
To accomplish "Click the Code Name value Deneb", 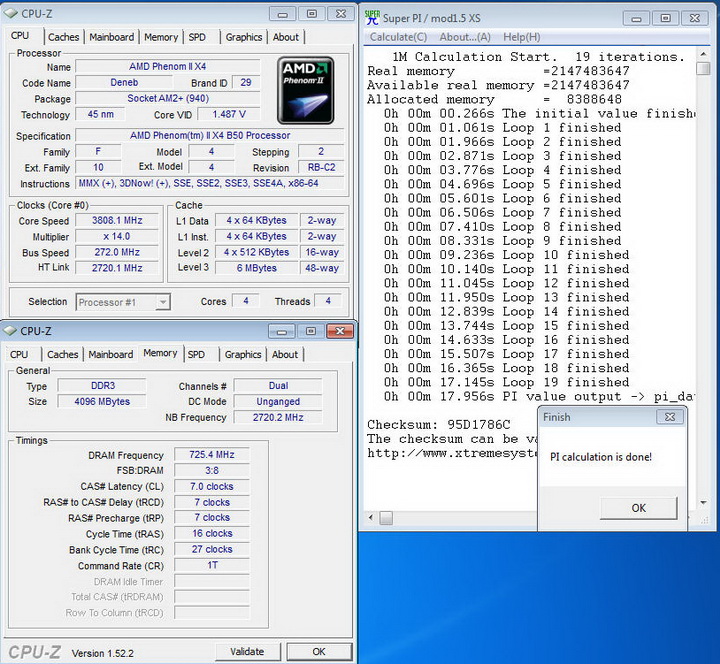I will pyautogui.click(x=124, y=83).
